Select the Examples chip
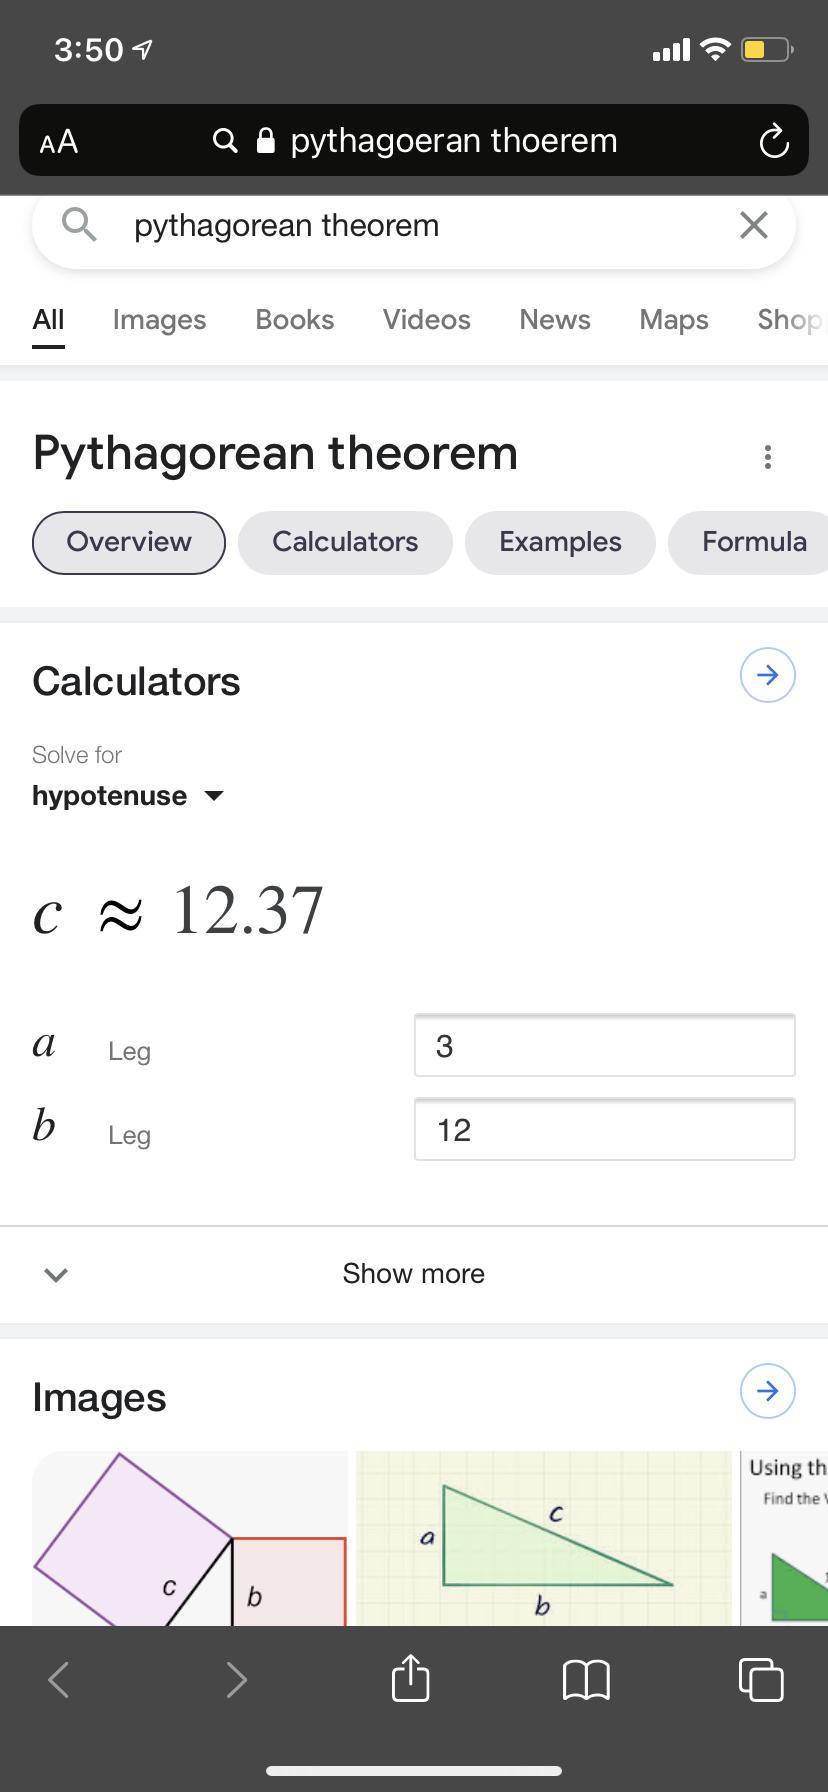 click(560, 543)
